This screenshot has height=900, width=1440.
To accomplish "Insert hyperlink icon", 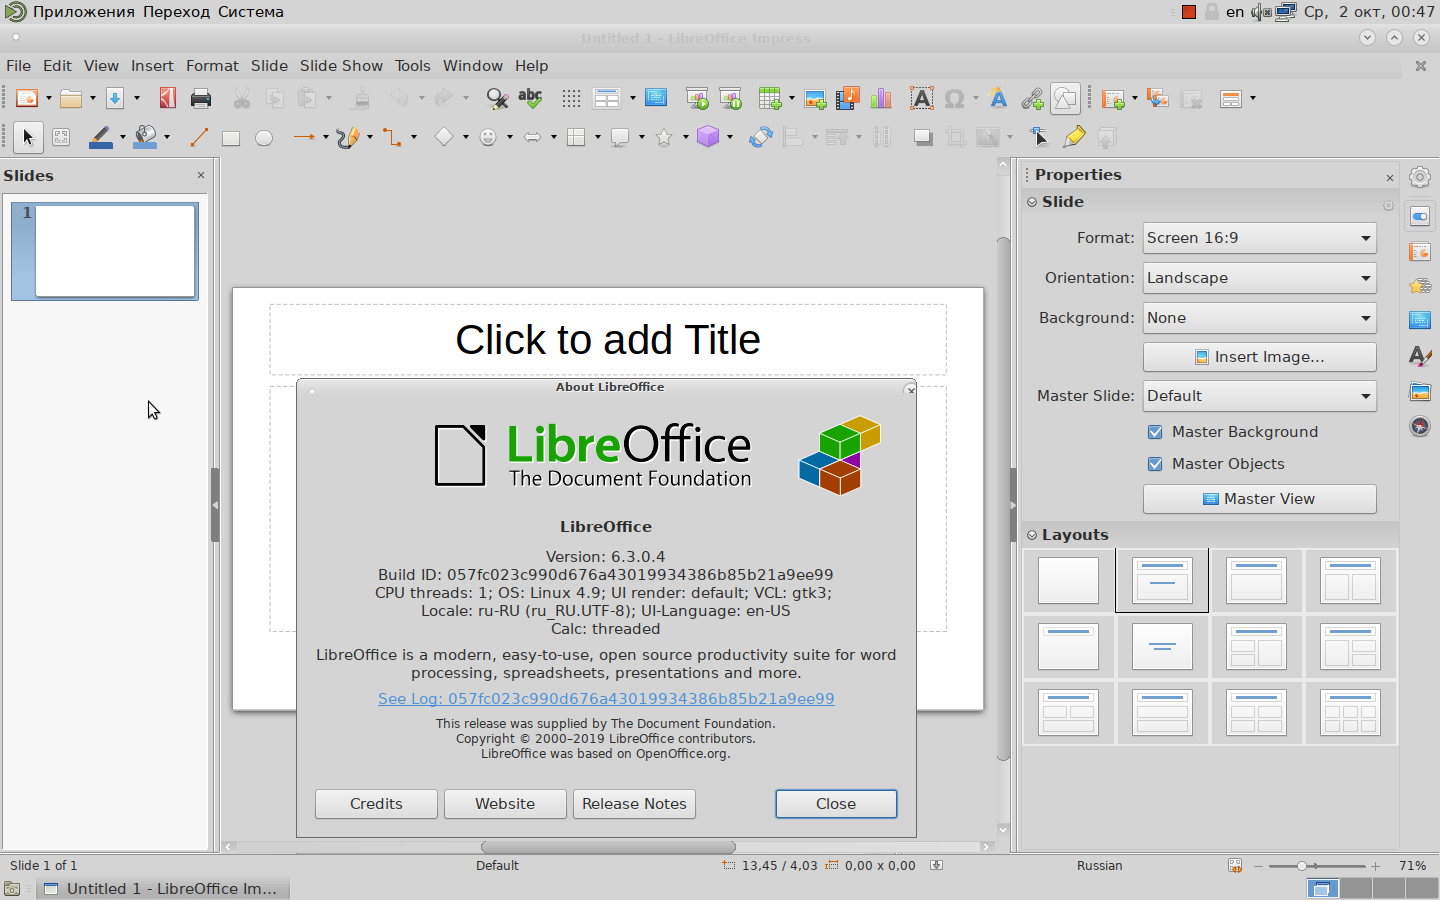I will pyautogui.click(x=1032, y=98).
